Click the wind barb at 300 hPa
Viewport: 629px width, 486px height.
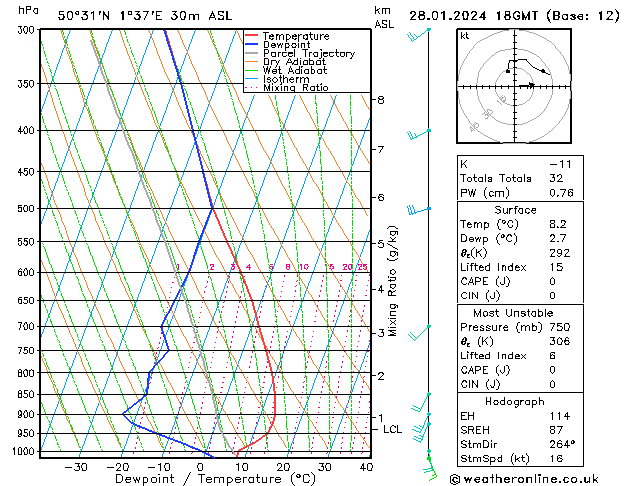coord(418,35)
